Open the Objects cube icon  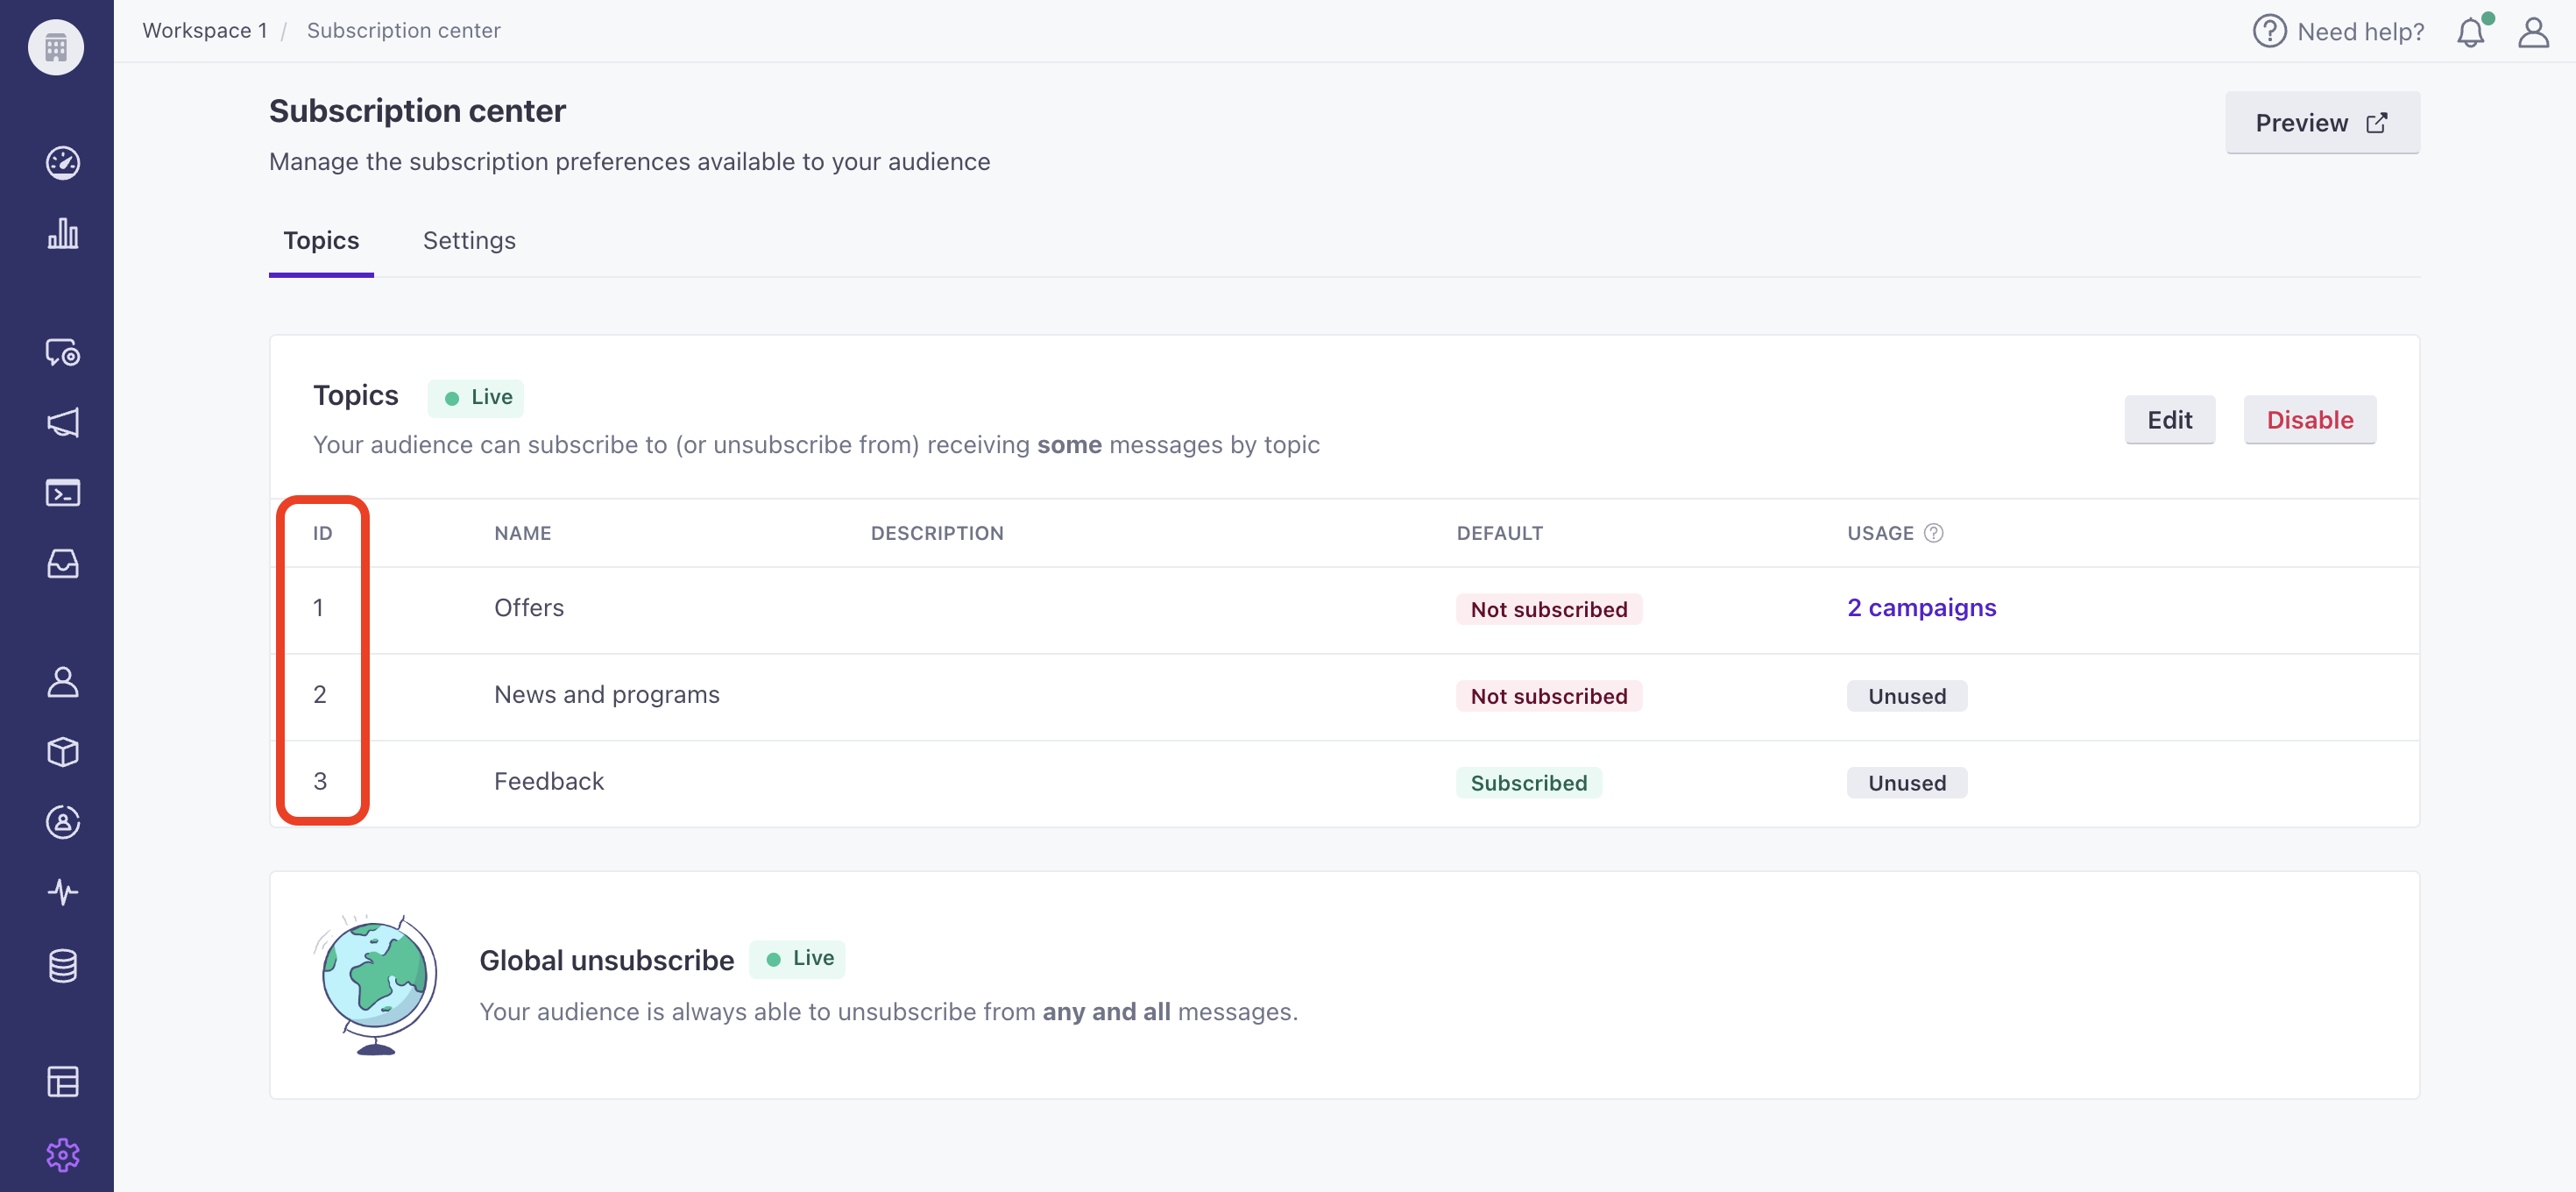(x=63, y=751)
